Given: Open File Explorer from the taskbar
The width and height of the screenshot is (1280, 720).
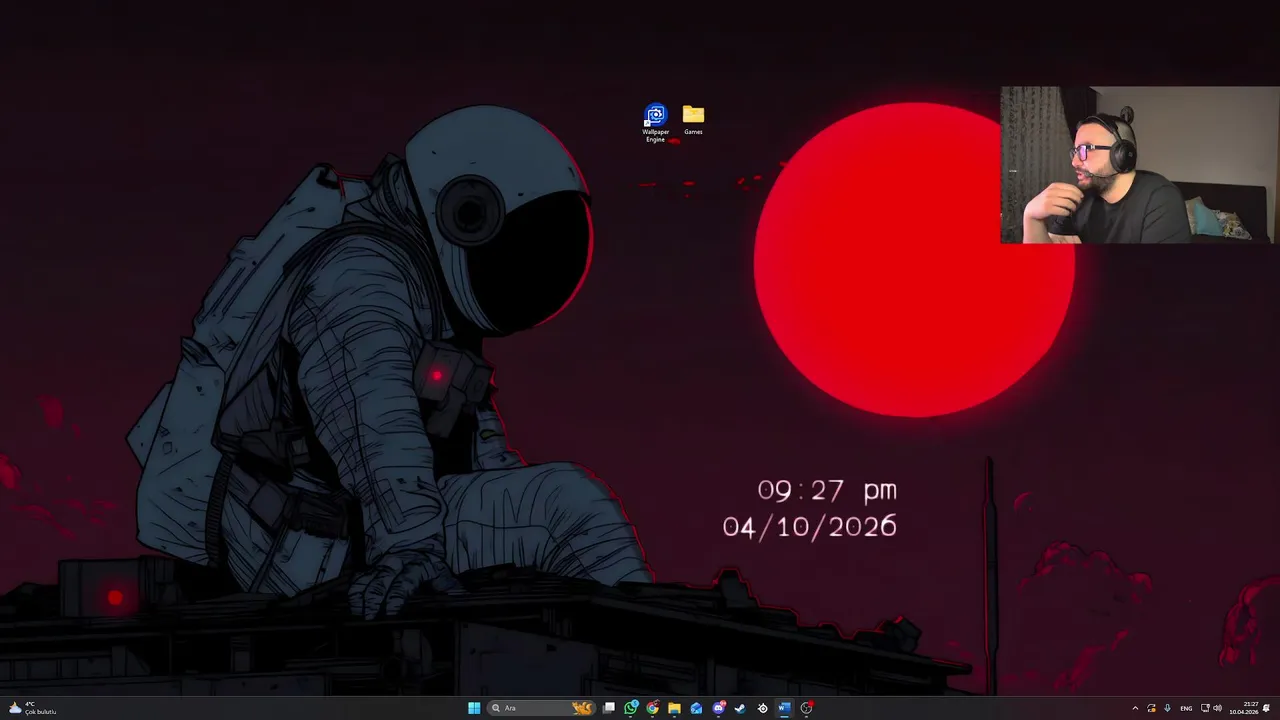Looking at the screenshot, I should coord(674,708).
